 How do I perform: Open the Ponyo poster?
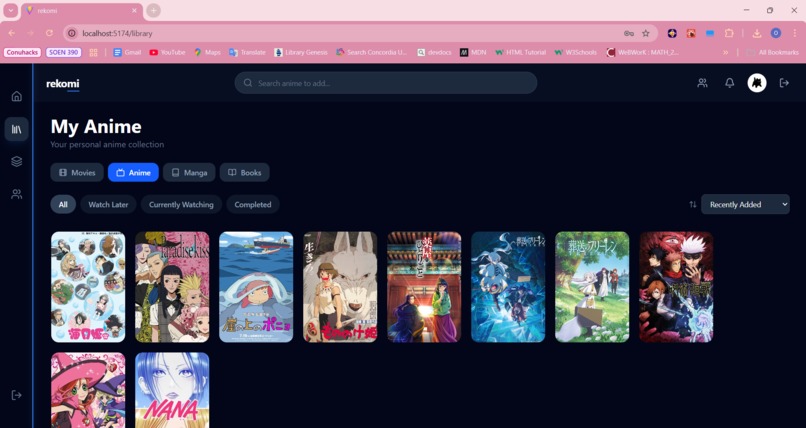[256, 287]
